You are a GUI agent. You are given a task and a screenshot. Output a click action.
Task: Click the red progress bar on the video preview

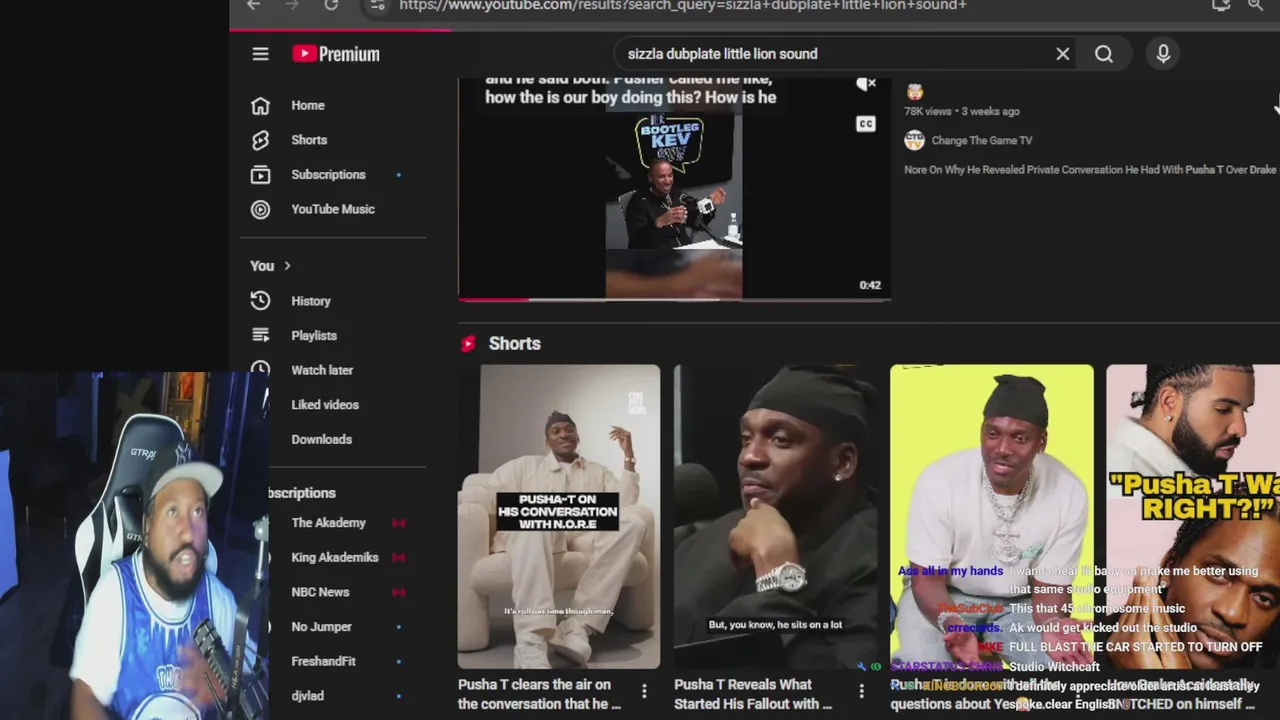[x=494, y=298]
